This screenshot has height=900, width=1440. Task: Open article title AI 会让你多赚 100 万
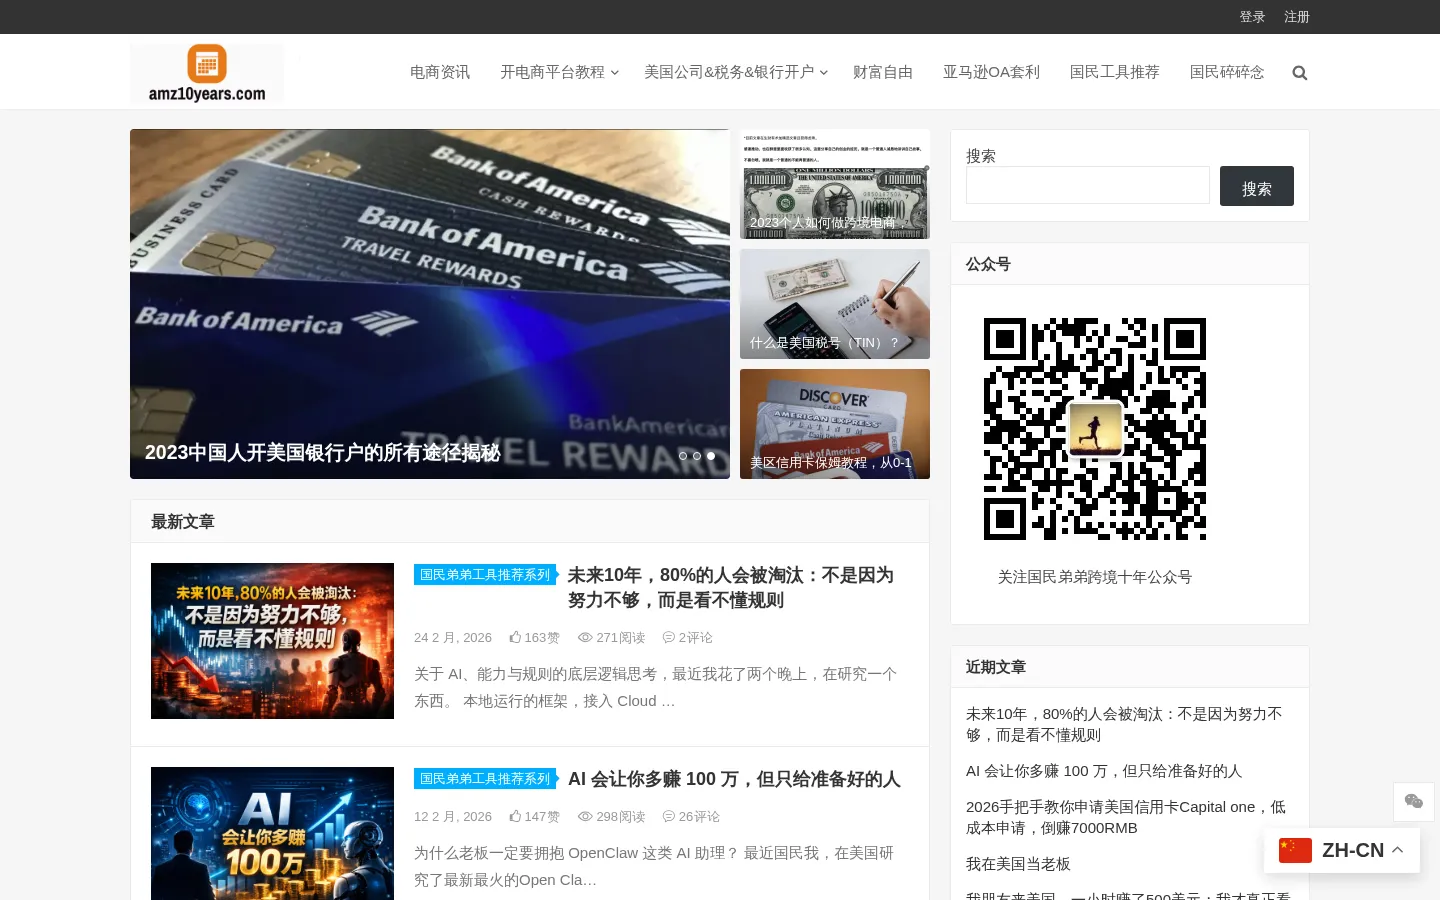pos(734,779)
